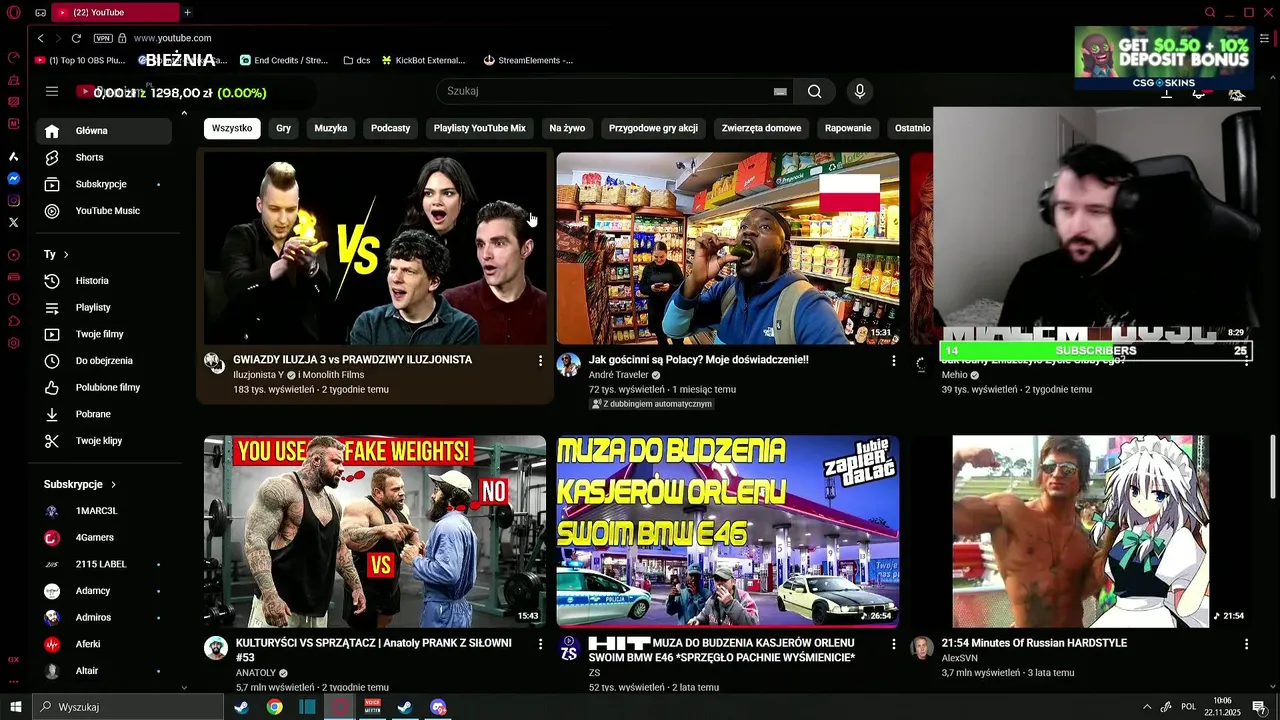This screenshot has width=1280, height=720.
Task: Open the (1) Top 10 OBS Plu... bookmark
Action: 79,60
